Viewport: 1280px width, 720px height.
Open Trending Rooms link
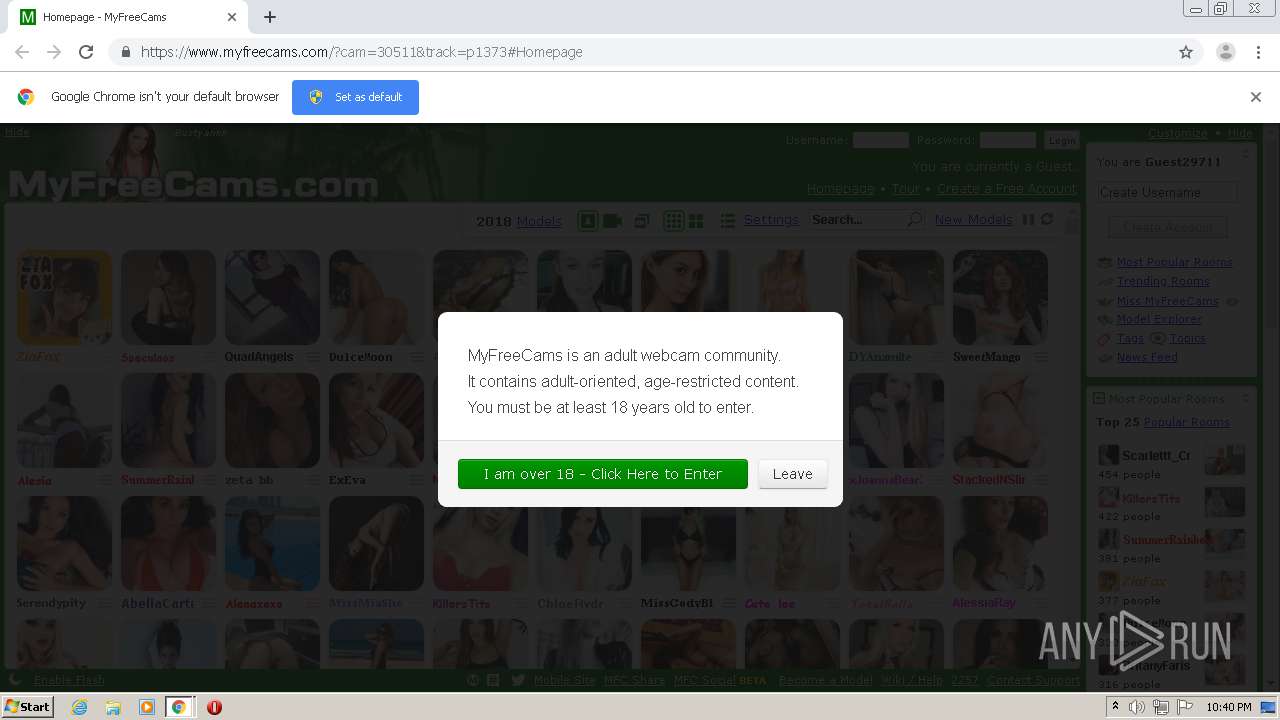(x=1163, y=281)
